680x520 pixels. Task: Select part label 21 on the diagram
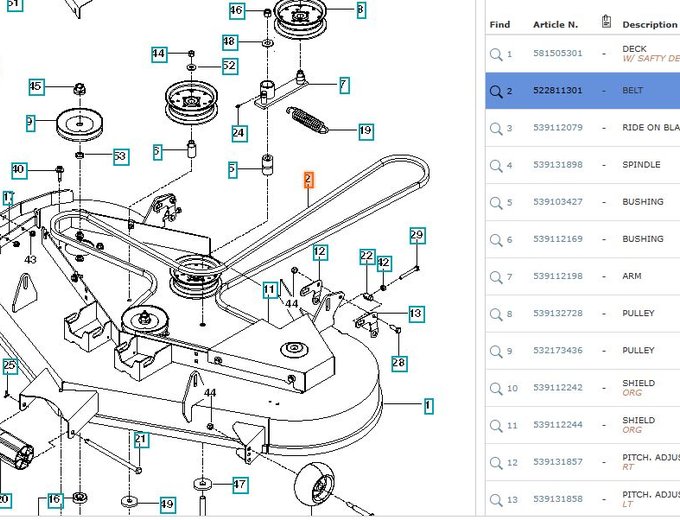141,440
